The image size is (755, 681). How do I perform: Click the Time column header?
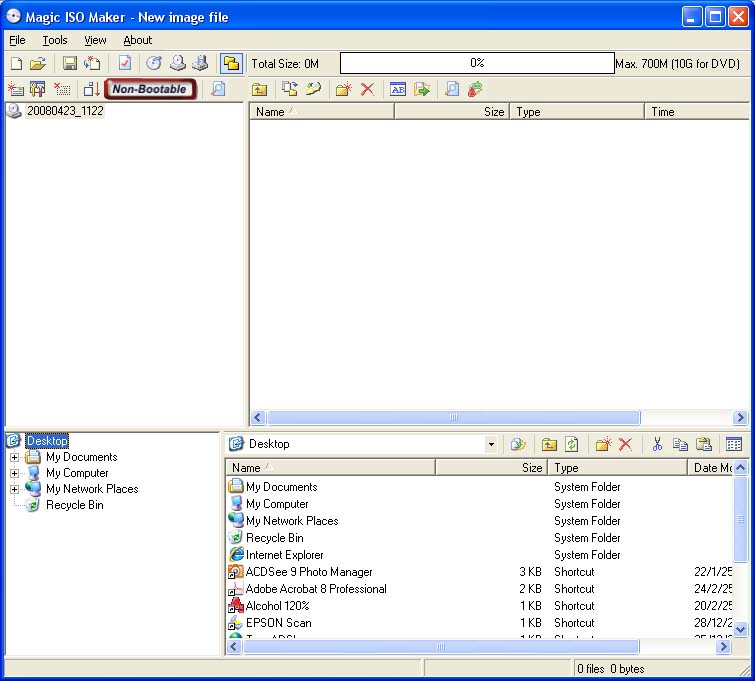point(697,112)
